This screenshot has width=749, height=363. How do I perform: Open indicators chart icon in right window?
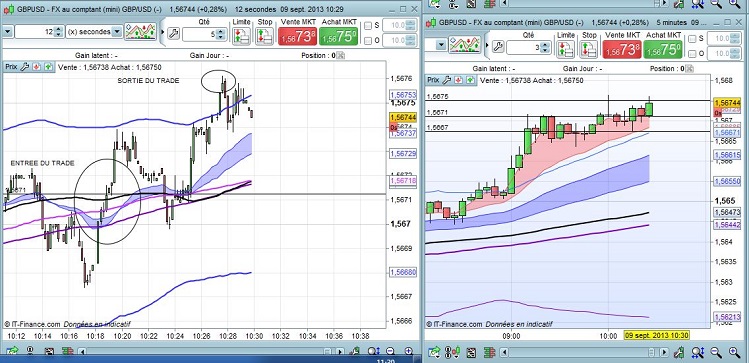[465, 46]
